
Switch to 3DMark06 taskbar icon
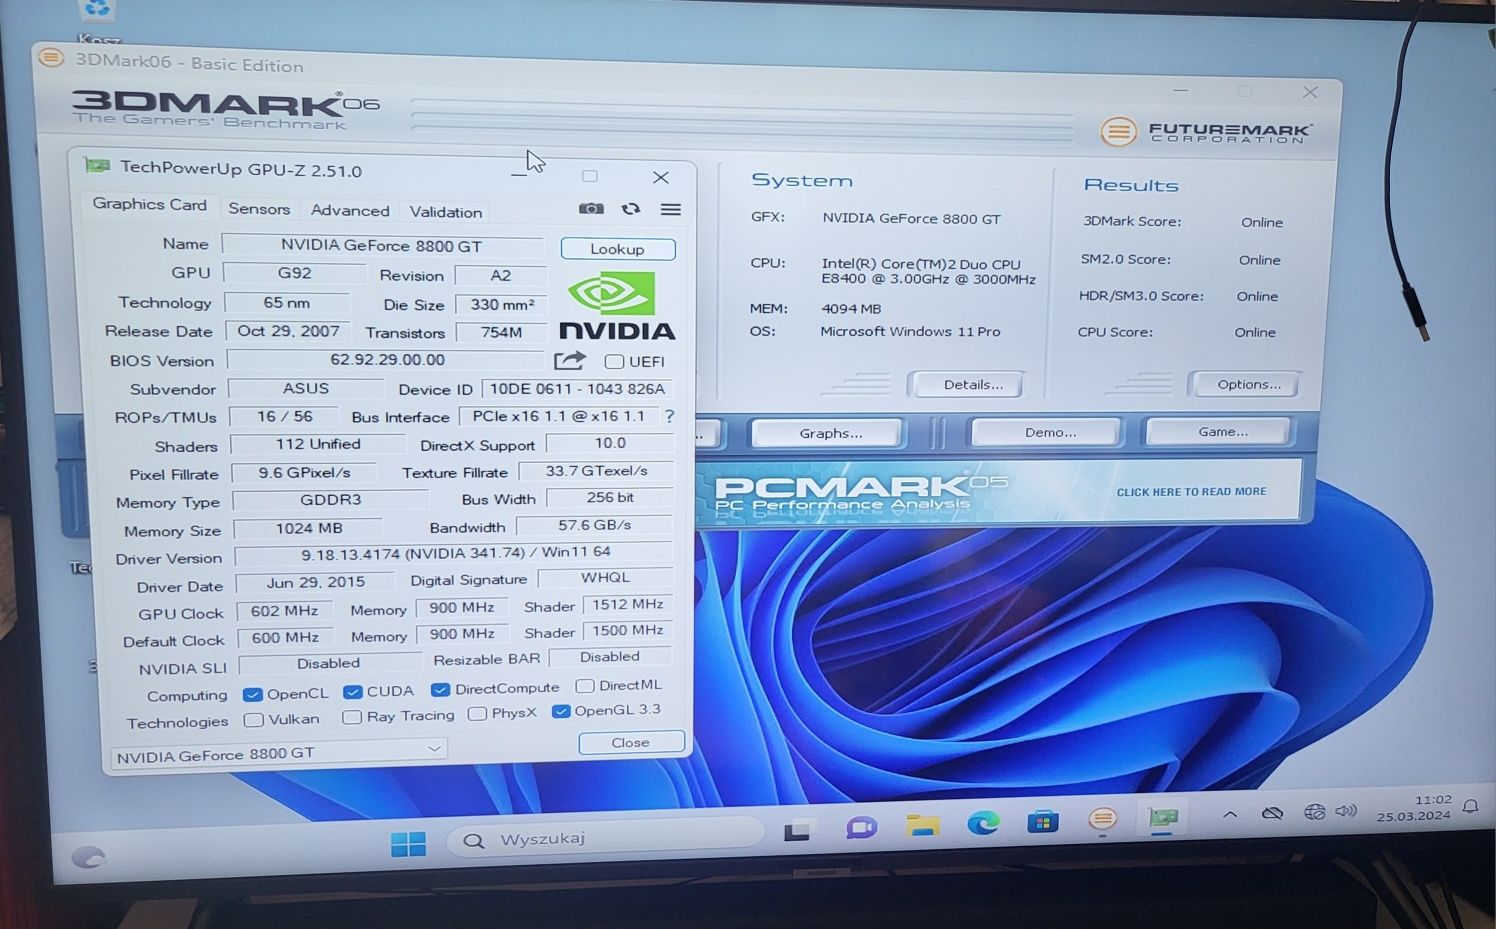[x=1102, y=820]
